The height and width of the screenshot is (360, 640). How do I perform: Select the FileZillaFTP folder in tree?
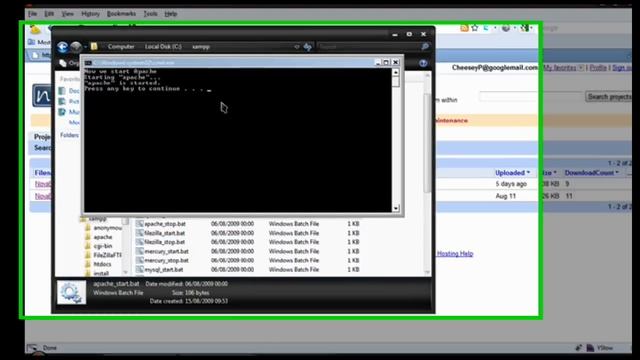107,255
